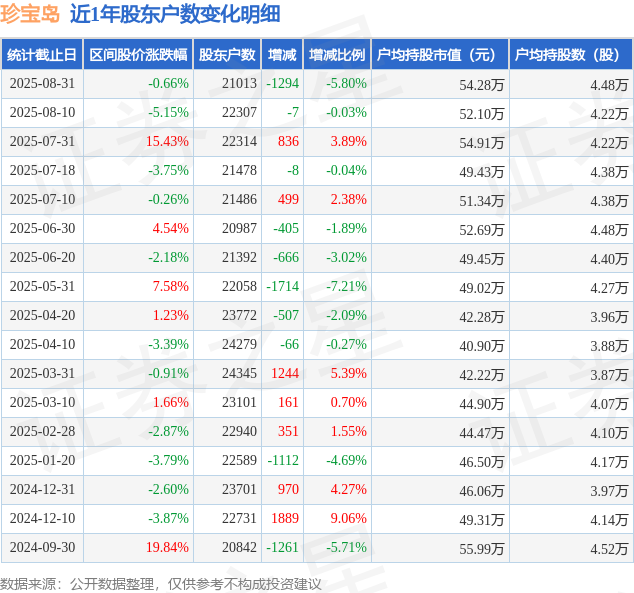Screen dimensions: 634x593
Task: Click the market value 40.90万
Action: [482, 346]
